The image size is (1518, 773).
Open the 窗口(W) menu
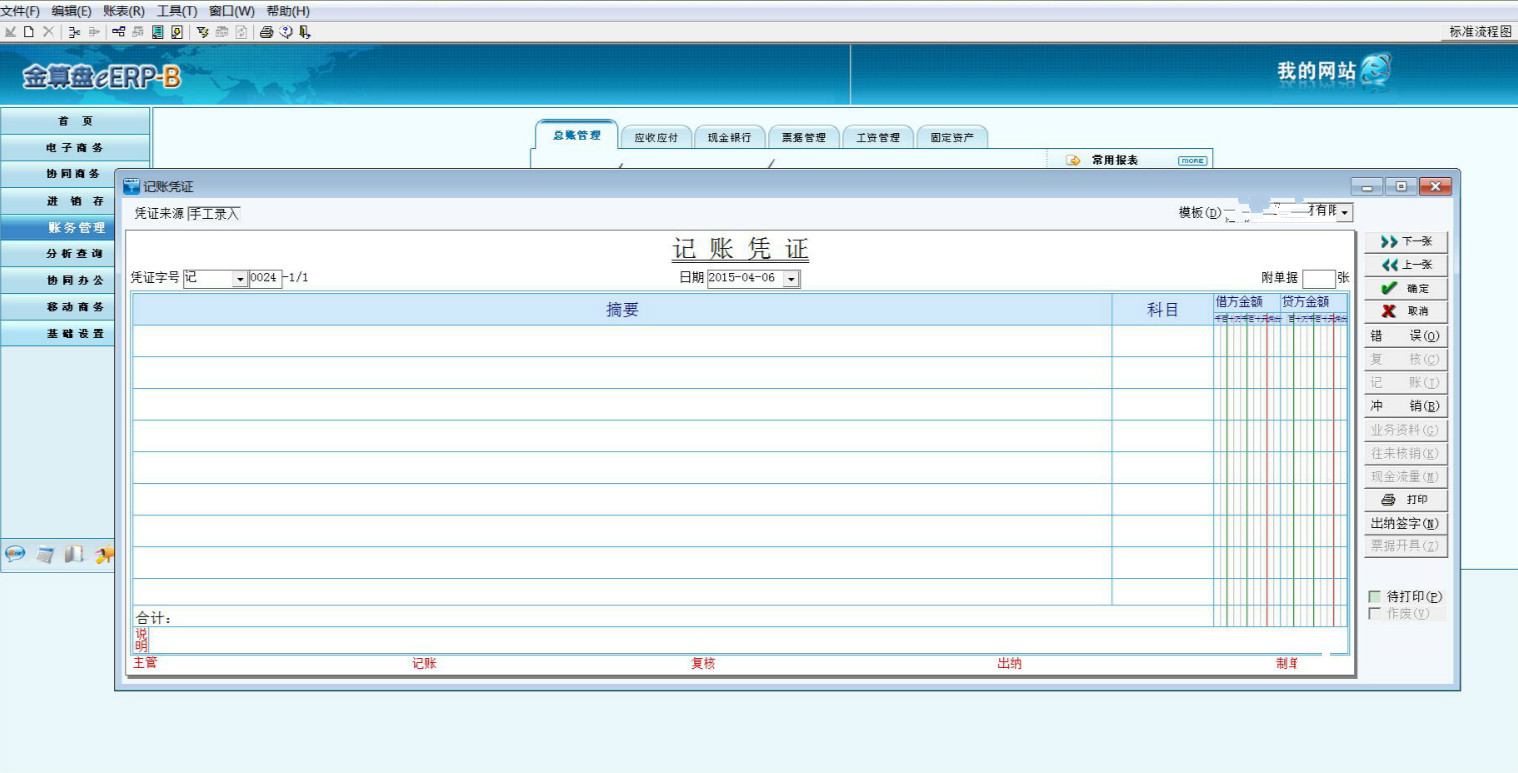[x=232, y=11]
